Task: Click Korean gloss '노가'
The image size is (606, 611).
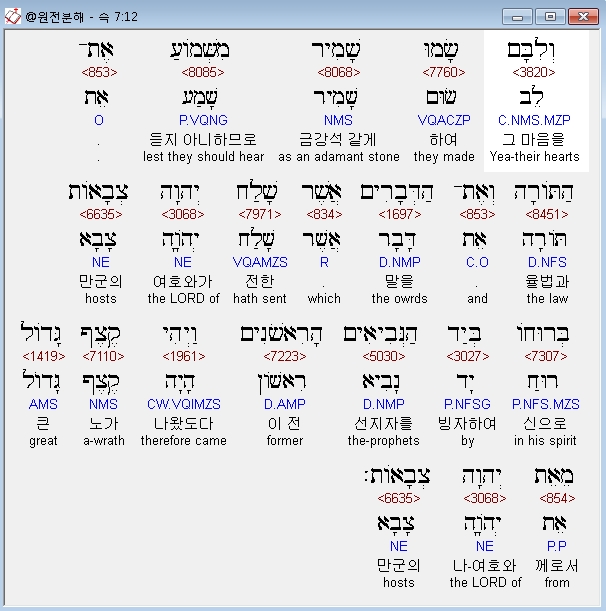Action: 104,423
